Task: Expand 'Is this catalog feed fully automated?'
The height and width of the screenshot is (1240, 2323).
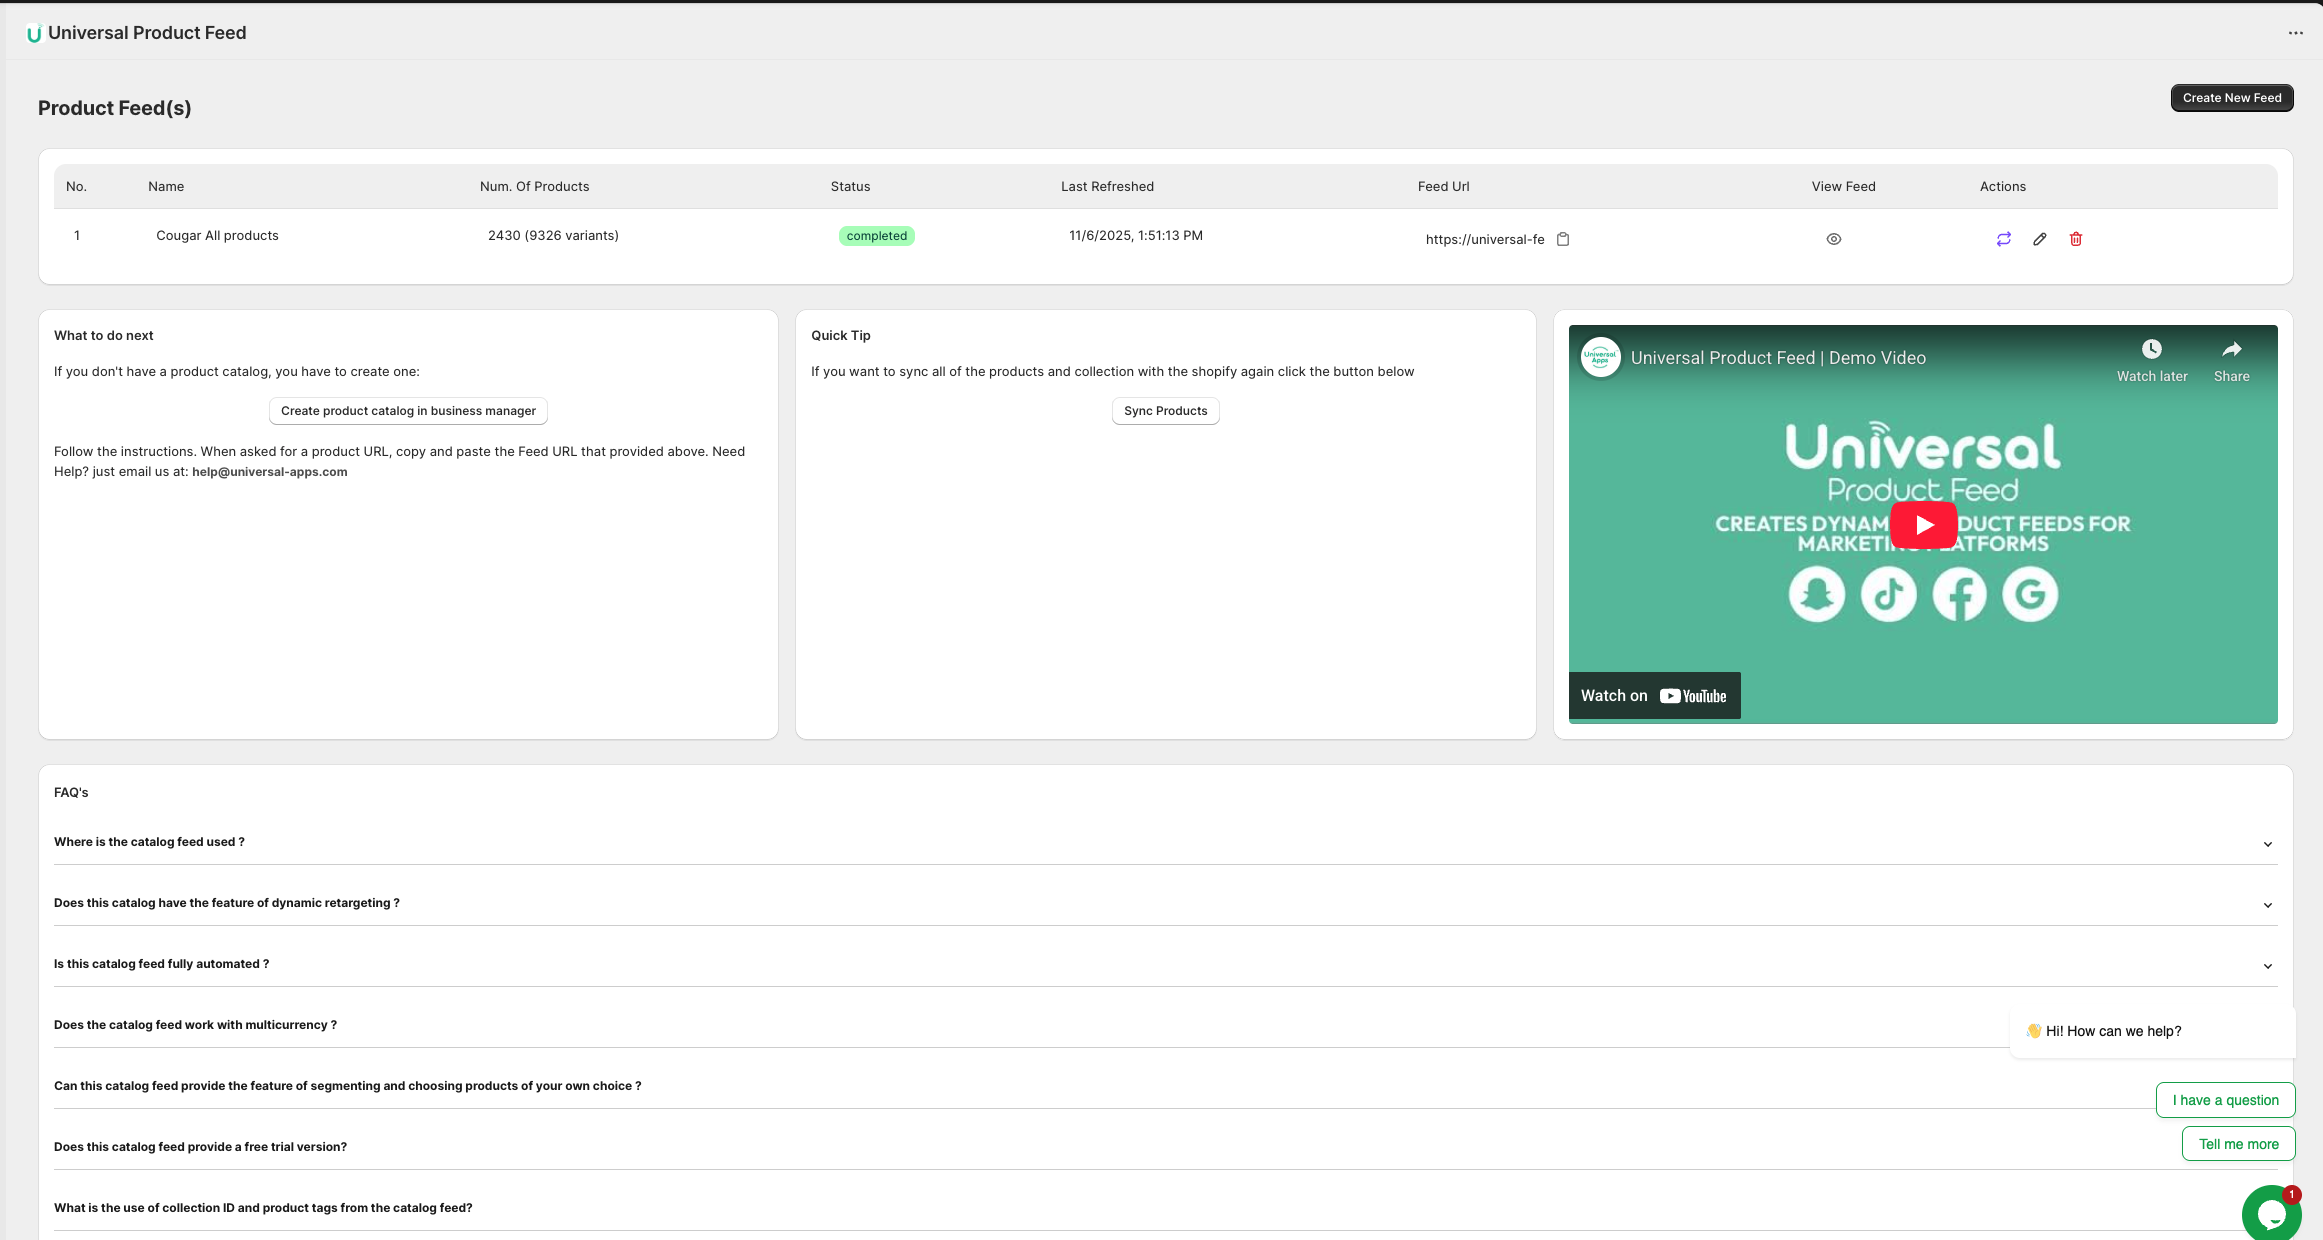Action: (2267, 965)
